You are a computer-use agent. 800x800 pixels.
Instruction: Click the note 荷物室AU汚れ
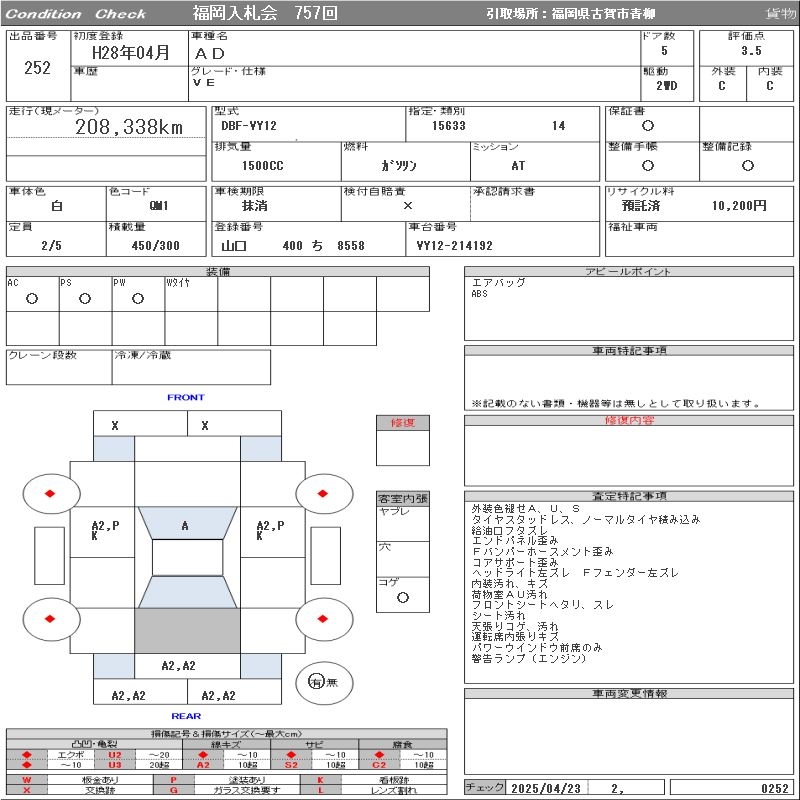(x=510, y=594)
